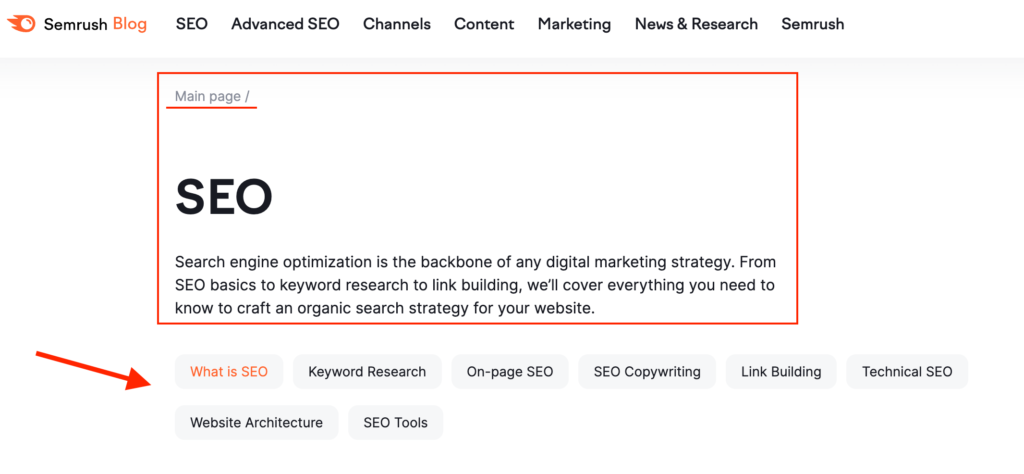
Task: Open the SEO Copywriting topic chip
Action: pos(647,372)
